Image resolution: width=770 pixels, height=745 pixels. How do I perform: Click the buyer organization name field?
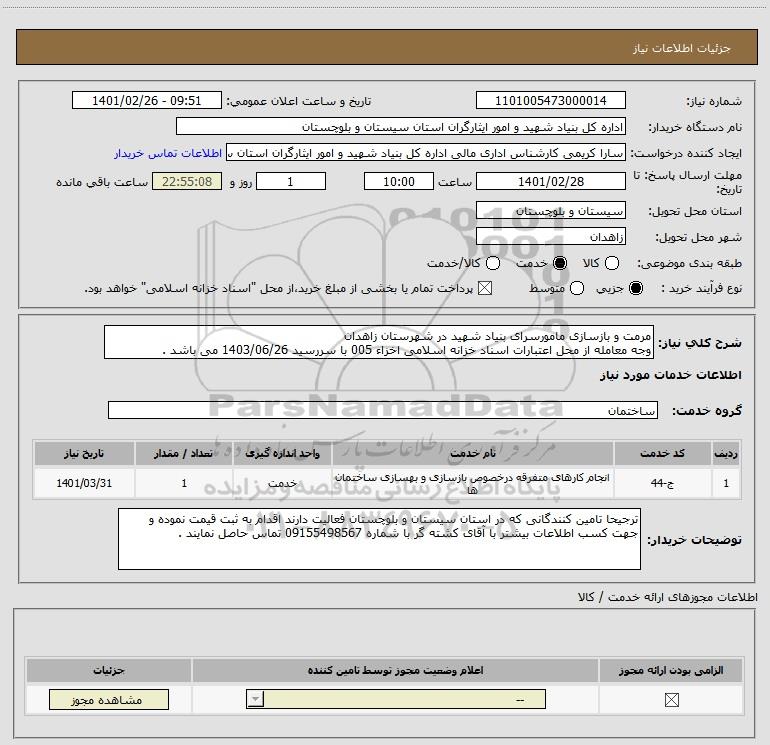click(x=401, y=126)
